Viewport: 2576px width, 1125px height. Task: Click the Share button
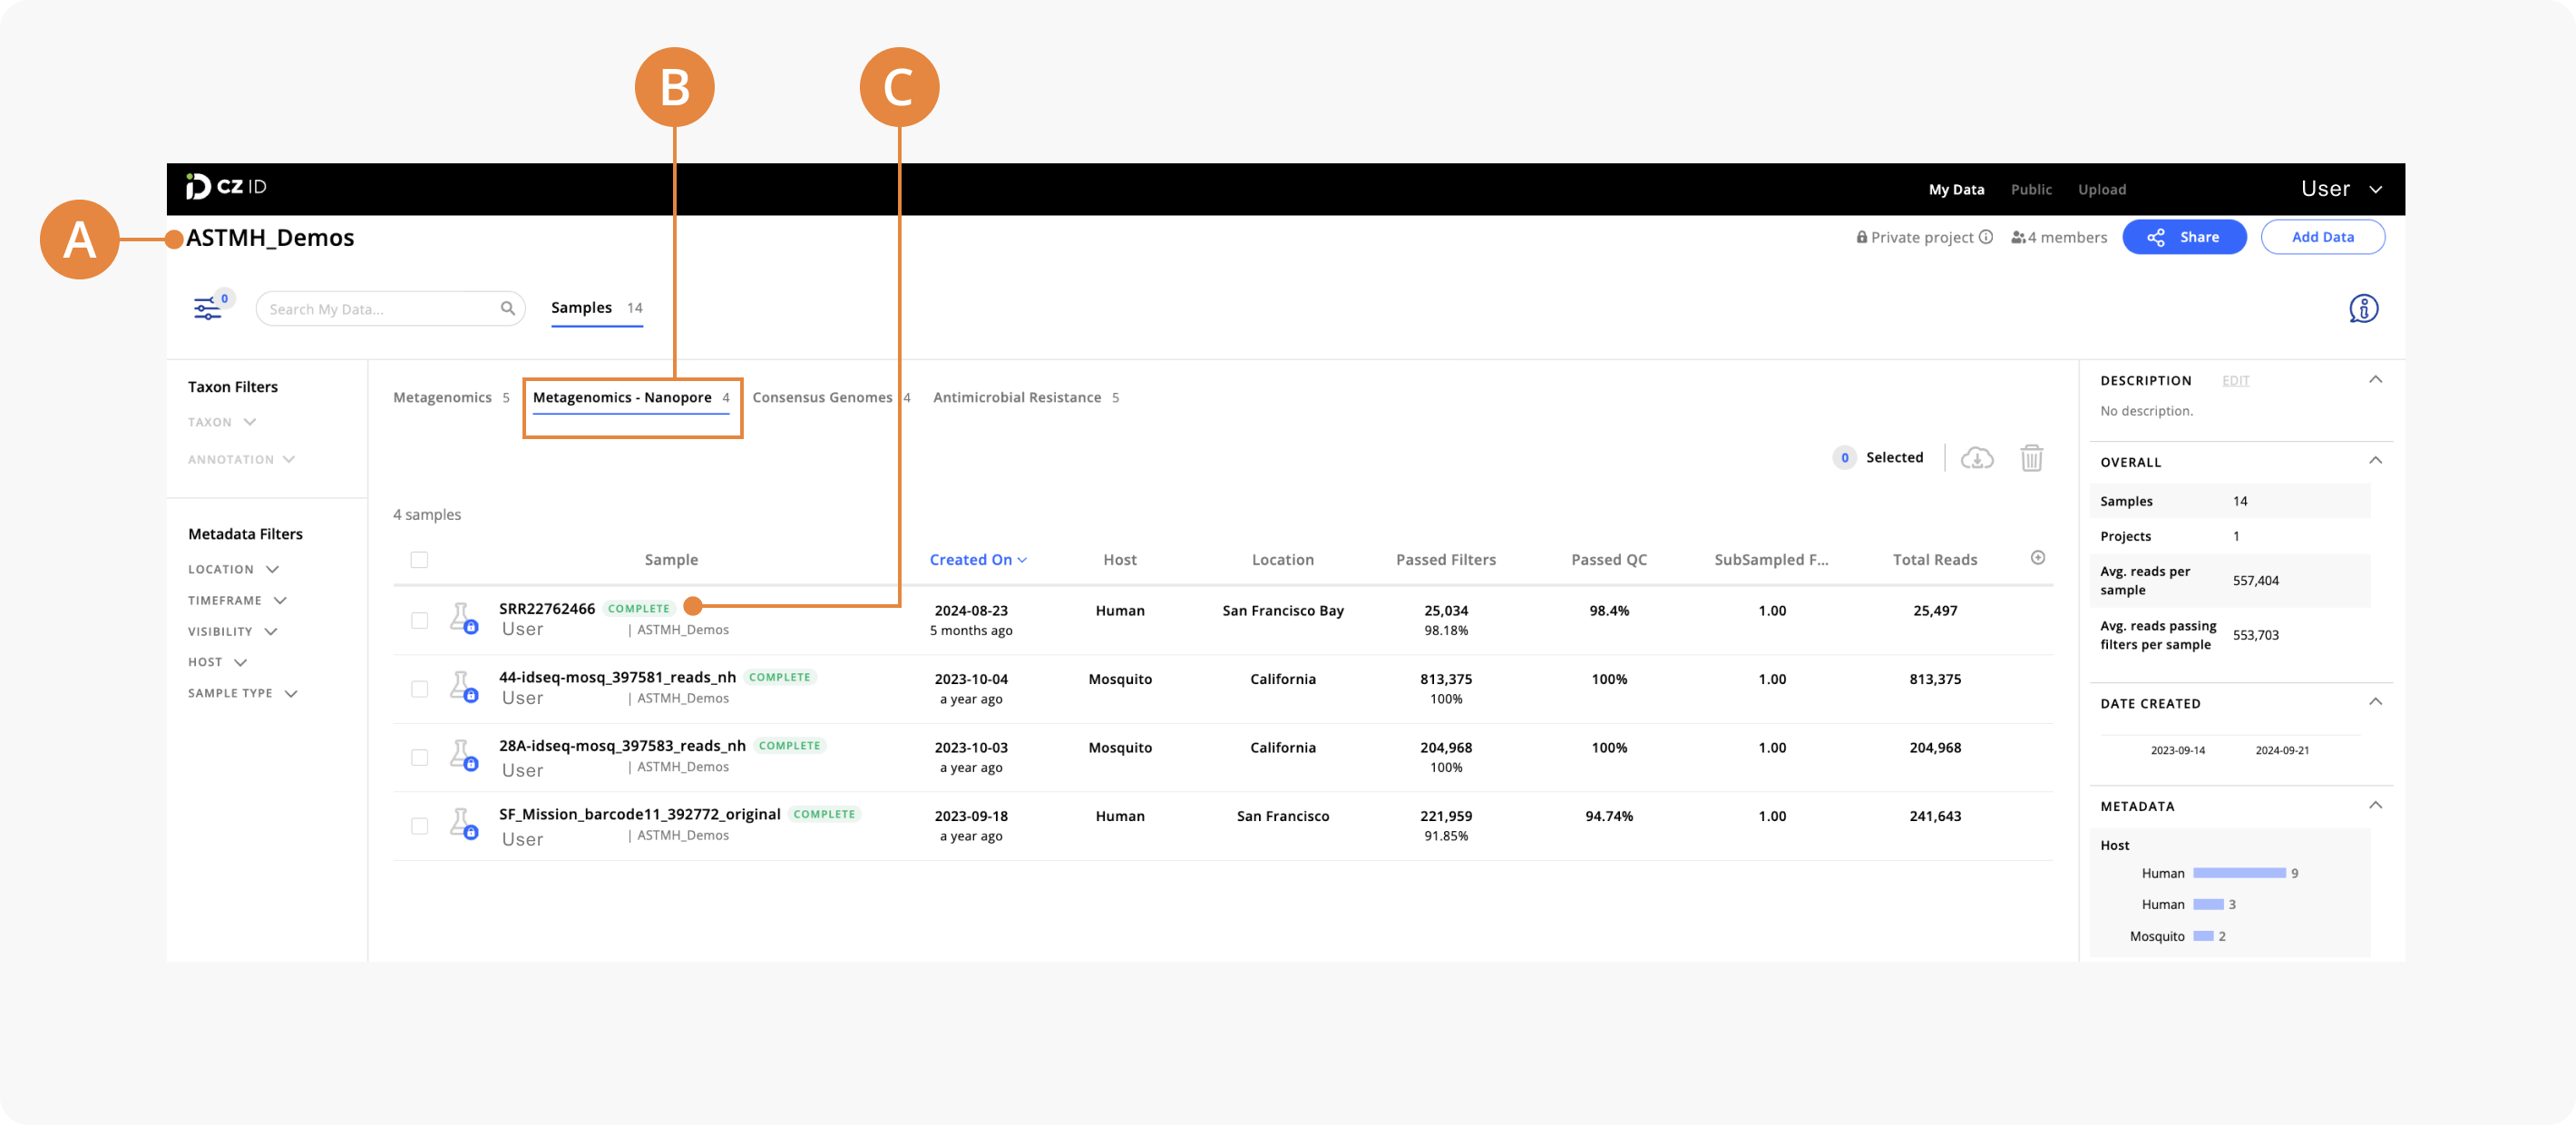(2184, 237)
